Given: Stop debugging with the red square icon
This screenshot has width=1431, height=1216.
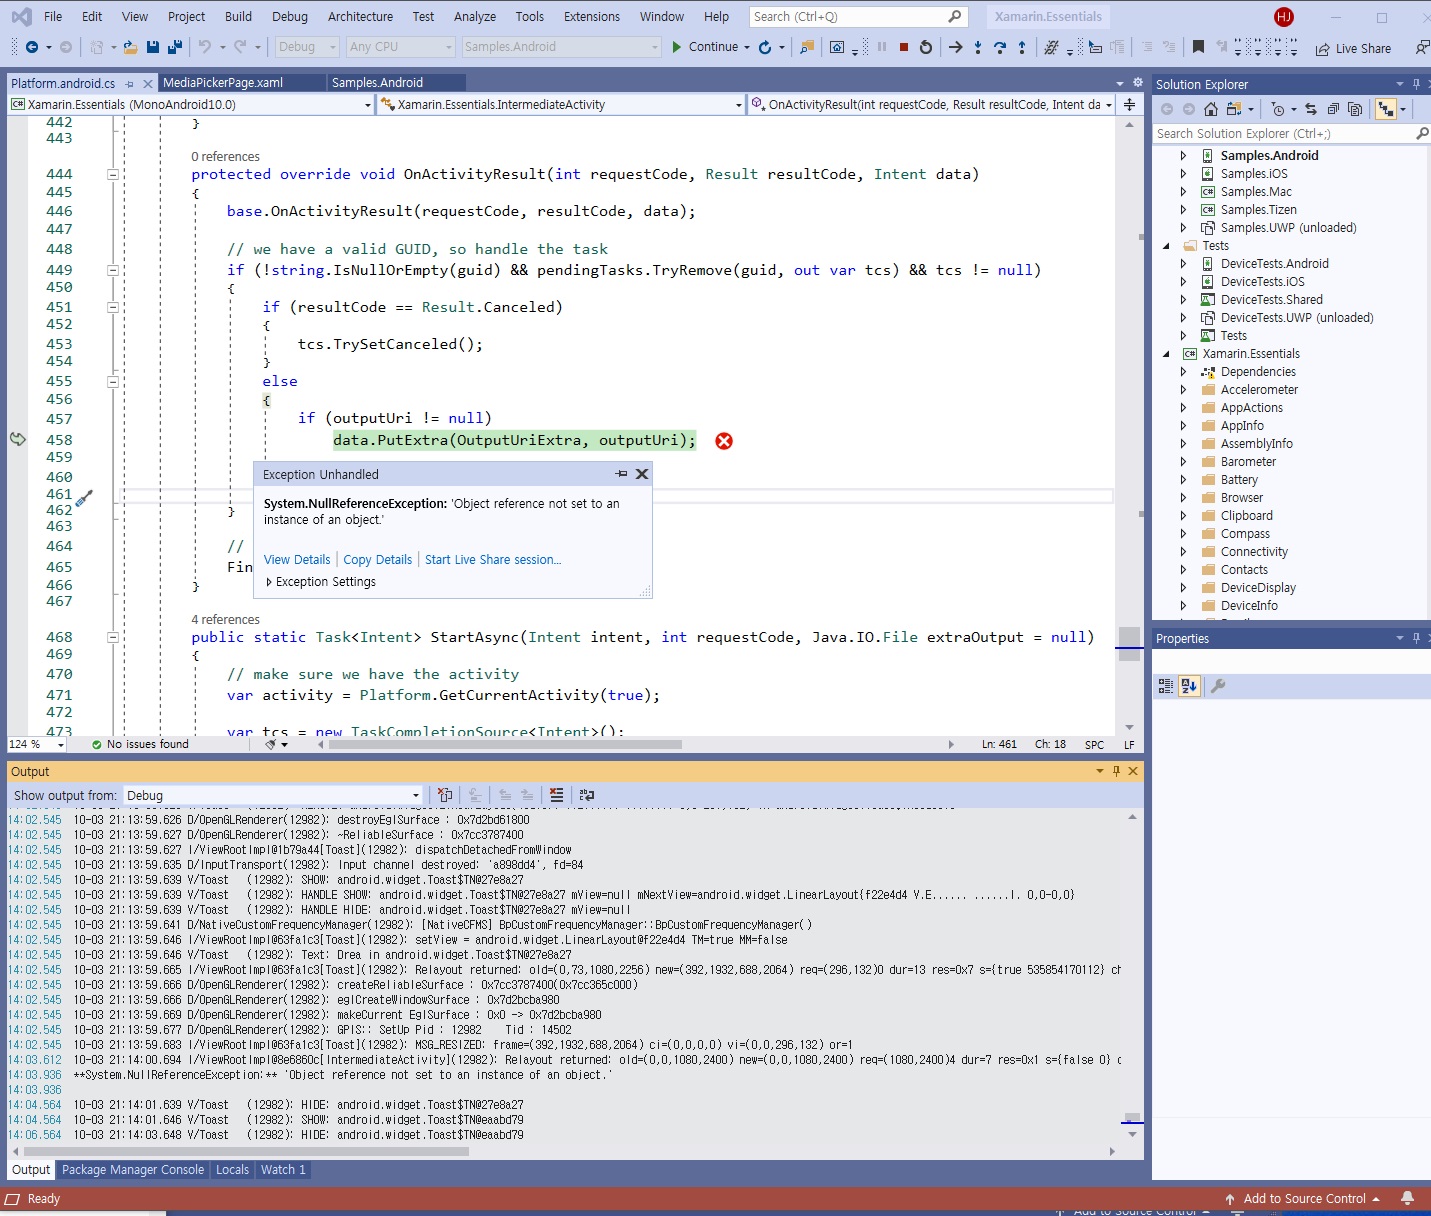Looking at the screenshot, I should click(x=903, y=47).
